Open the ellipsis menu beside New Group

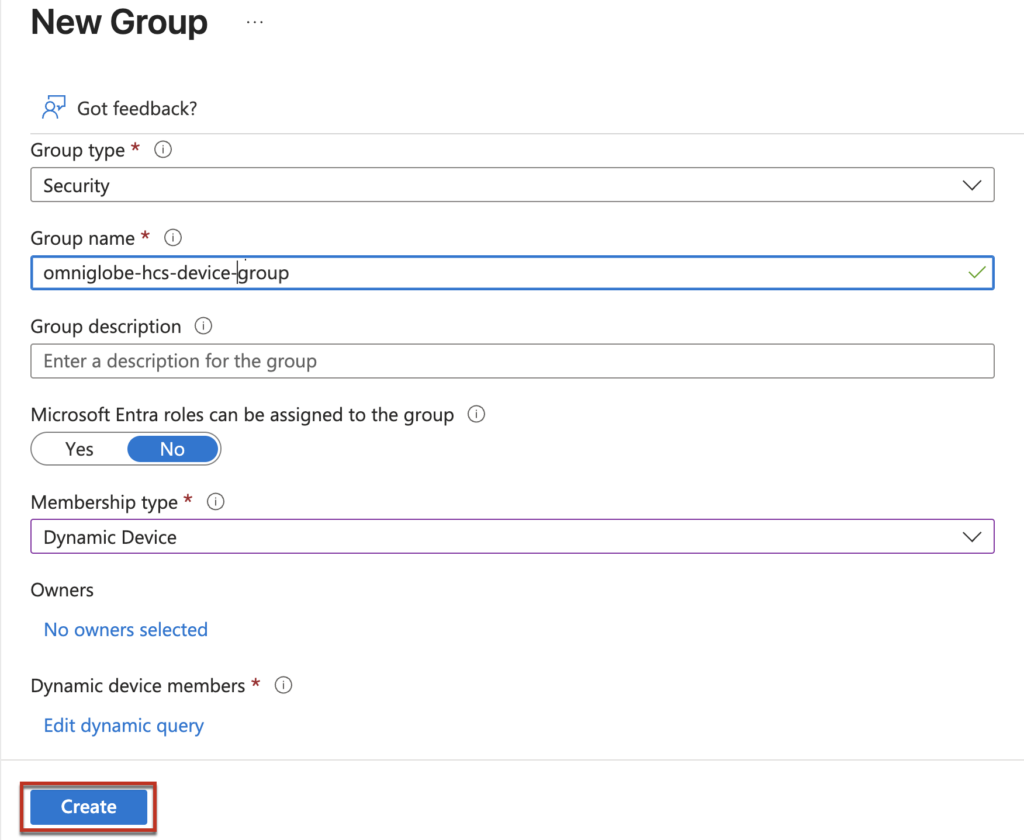(255, 23)
